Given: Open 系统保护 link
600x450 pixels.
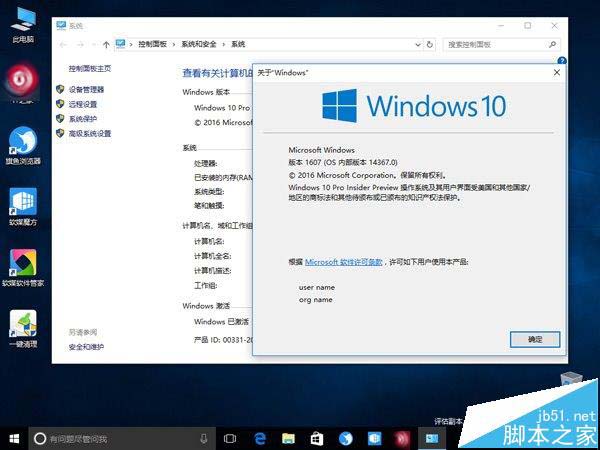Looking at the screenshot, I should [x=83, y=119].
